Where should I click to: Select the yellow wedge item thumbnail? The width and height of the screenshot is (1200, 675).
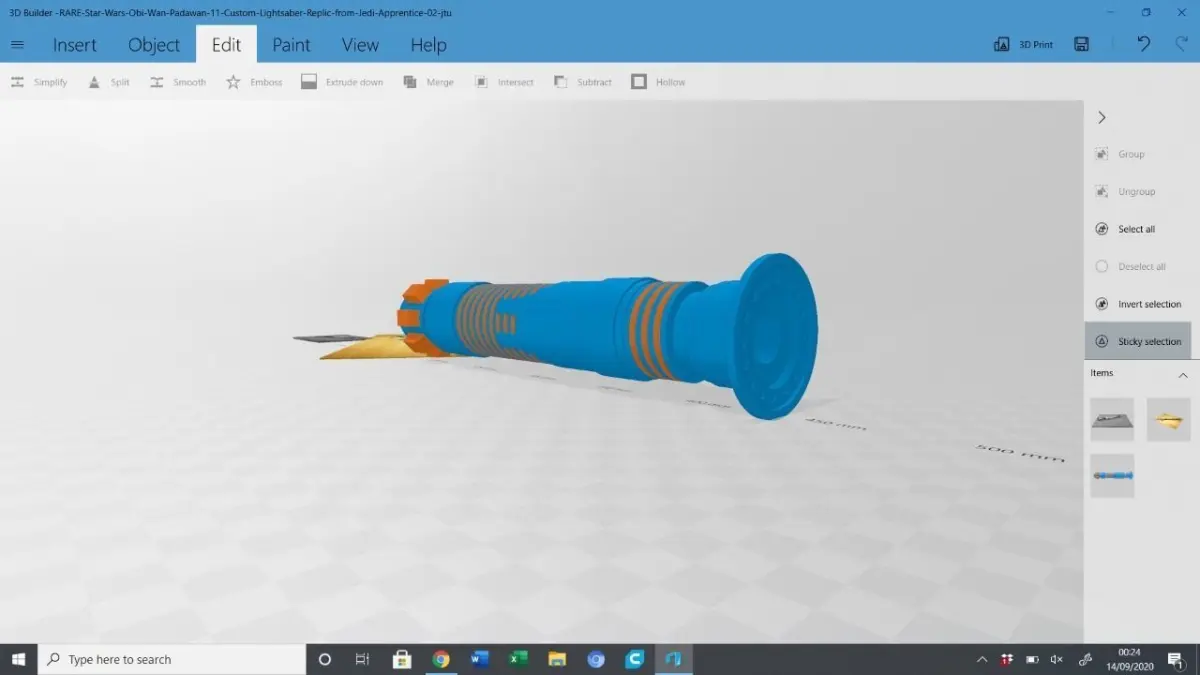click(x=1168, y=420)
